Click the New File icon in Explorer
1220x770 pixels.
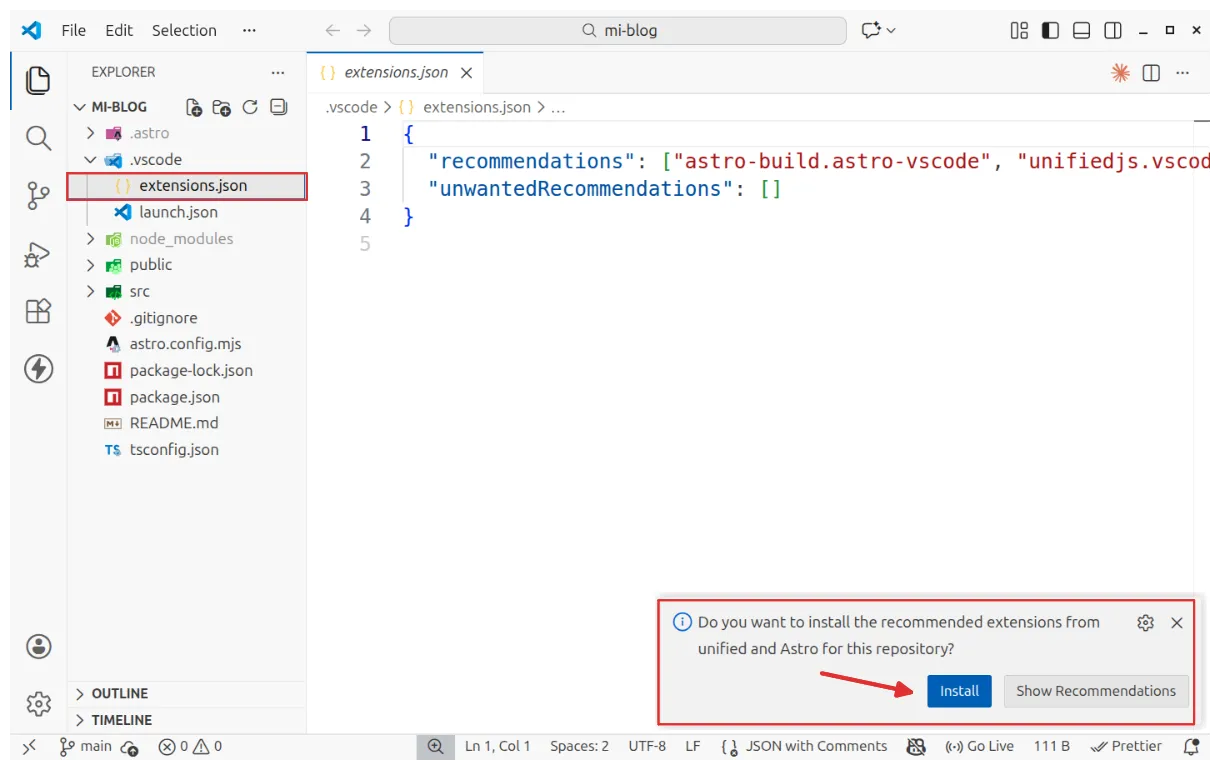click(194, 107)
